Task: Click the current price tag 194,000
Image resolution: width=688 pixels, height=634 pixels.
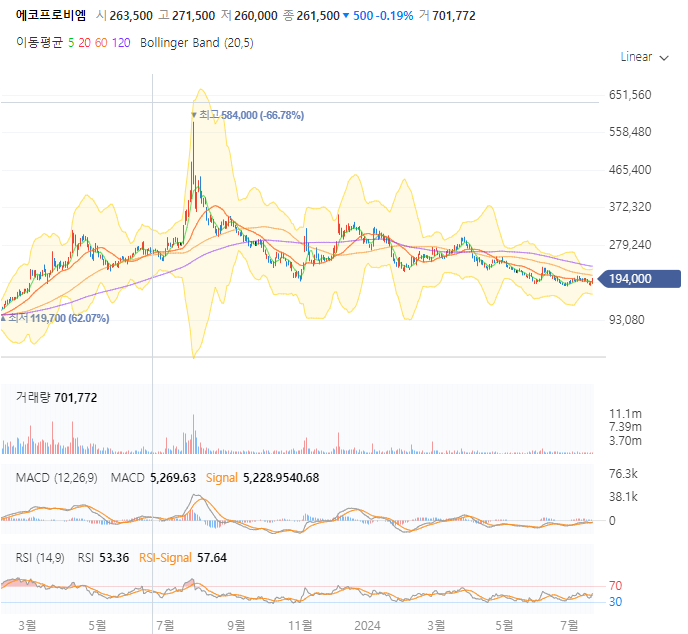Action: 639,279
